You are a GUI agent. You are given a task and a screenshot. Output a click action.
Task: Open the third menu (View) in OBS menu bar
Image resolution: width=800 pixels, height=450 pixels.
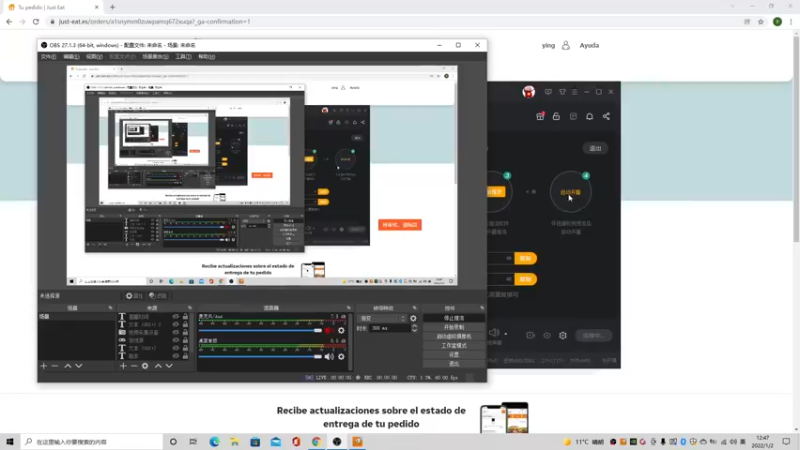94,57
